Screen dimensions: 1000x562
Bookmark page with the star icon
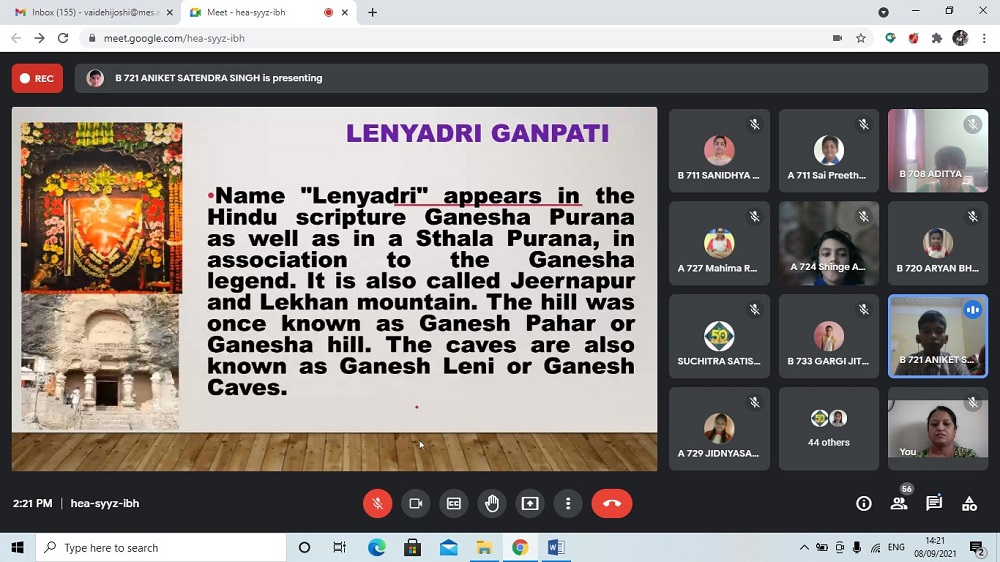coord(861,38)
